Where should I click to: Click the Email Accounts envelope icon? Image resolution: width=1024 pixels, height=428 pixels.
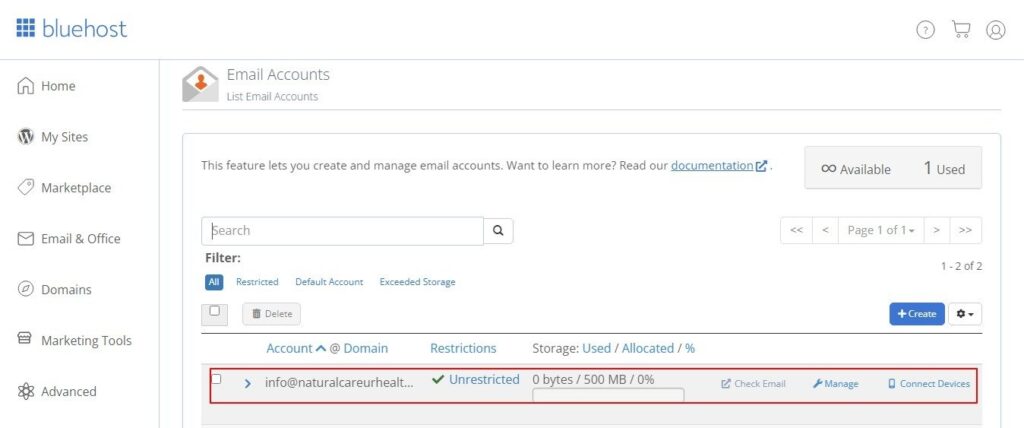(200, 84)
